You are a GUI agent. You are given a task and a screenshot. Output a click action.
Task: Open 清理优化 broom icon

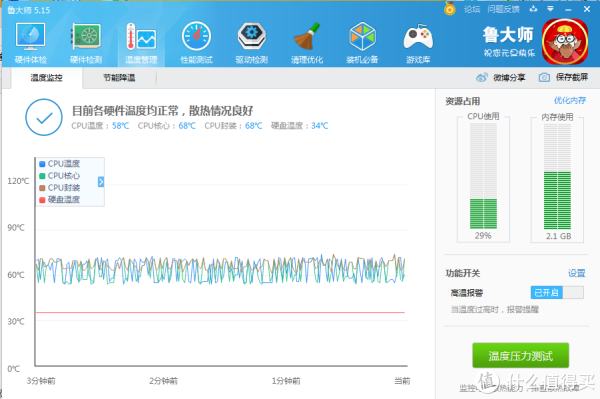(x=307, y=43)
